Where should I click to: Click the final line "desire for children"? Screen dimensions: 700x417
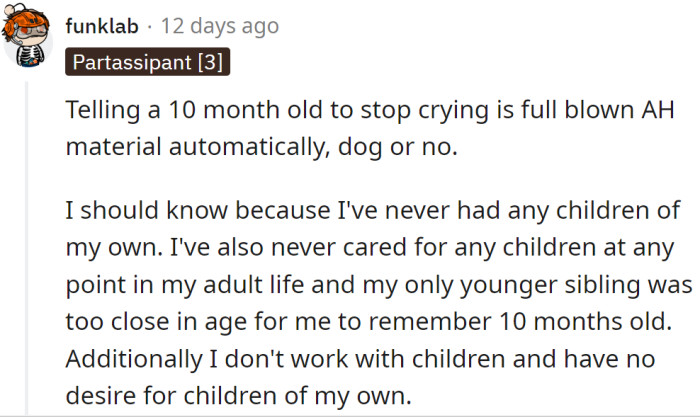pos(238,396)
